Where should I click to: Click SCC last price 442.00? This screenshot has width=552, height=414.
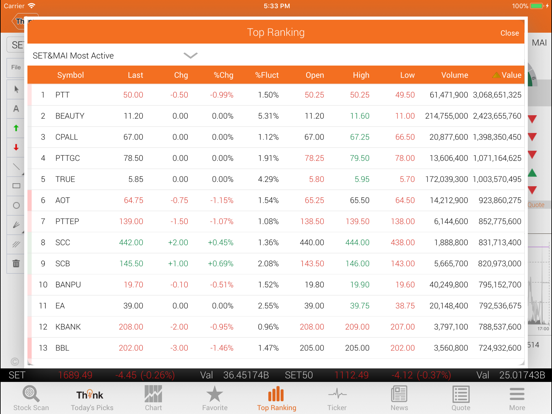click(131, 243)
